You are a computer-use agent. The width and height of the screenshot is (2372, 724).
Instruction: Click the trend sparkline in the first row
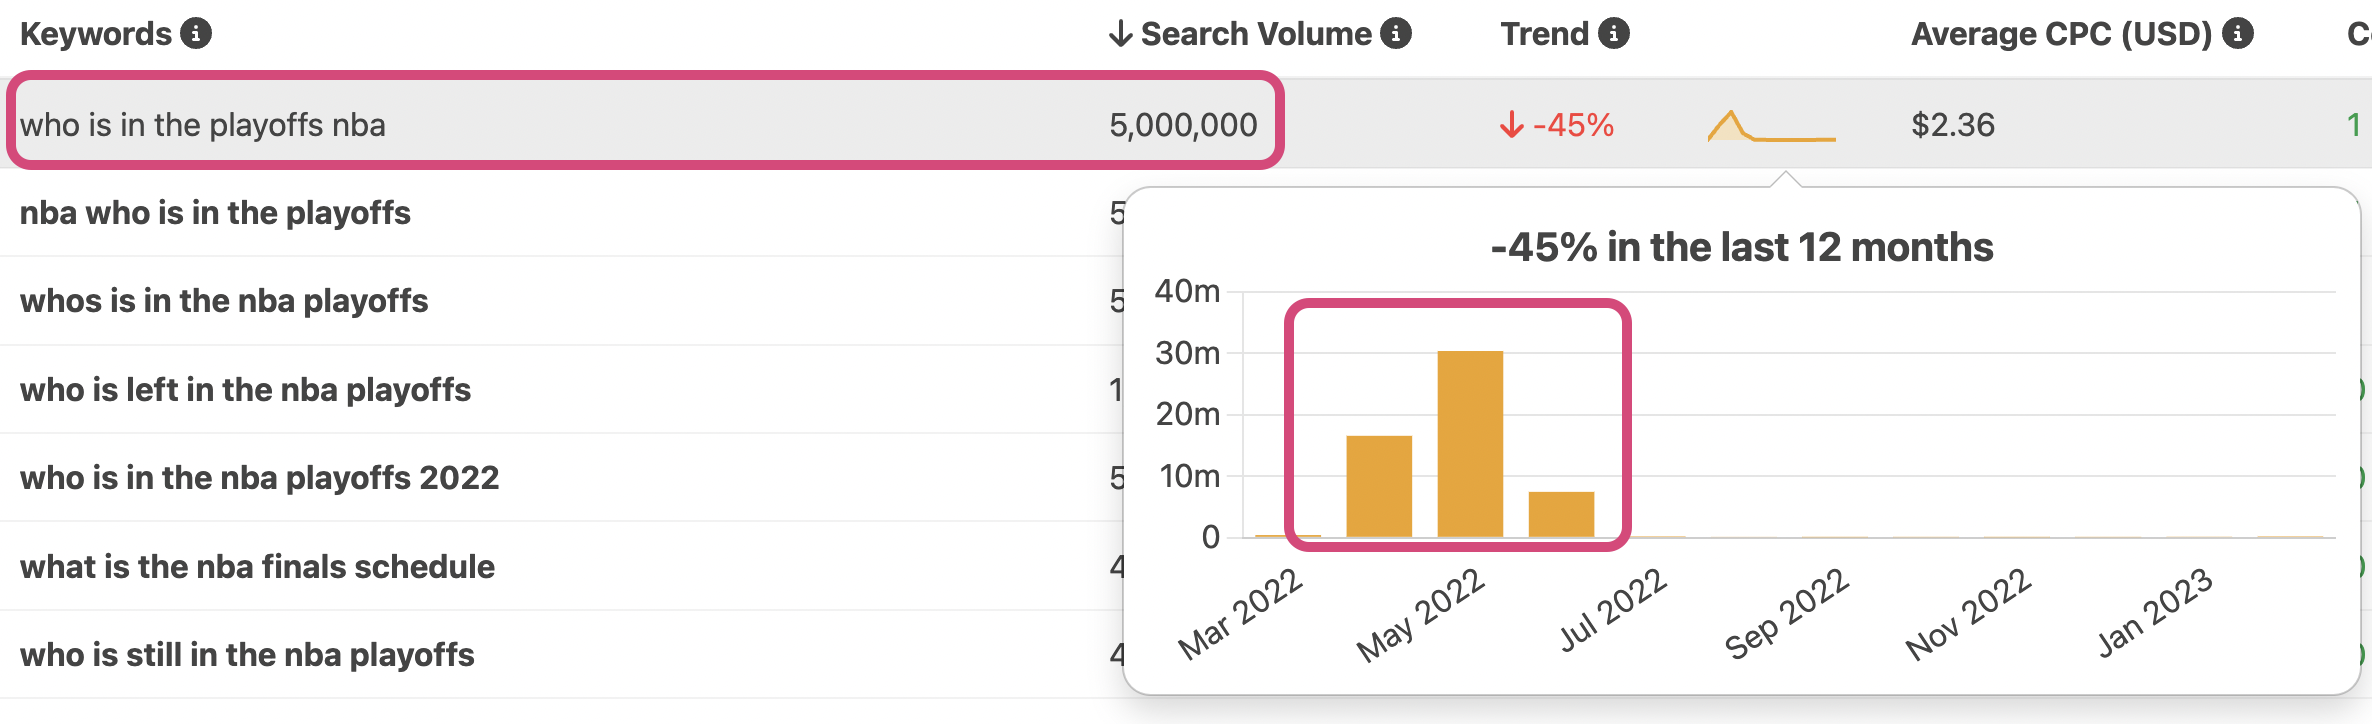tap(1772, 126)
